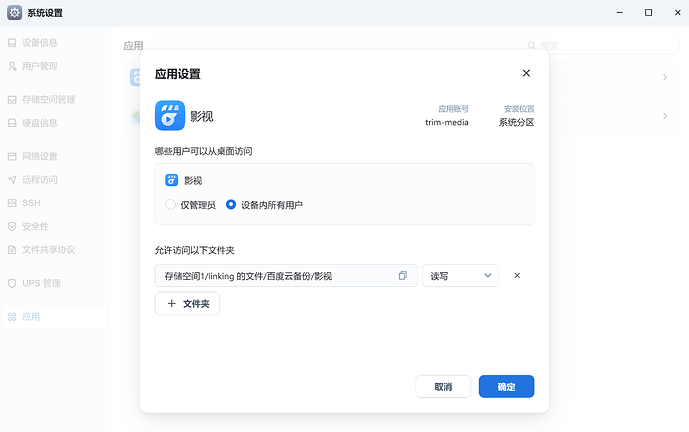Image resolution: width=689 pixels, height=432 pixels.
Task: Click the 网络设置 sidebar icon
Action: tap(12, 156)
